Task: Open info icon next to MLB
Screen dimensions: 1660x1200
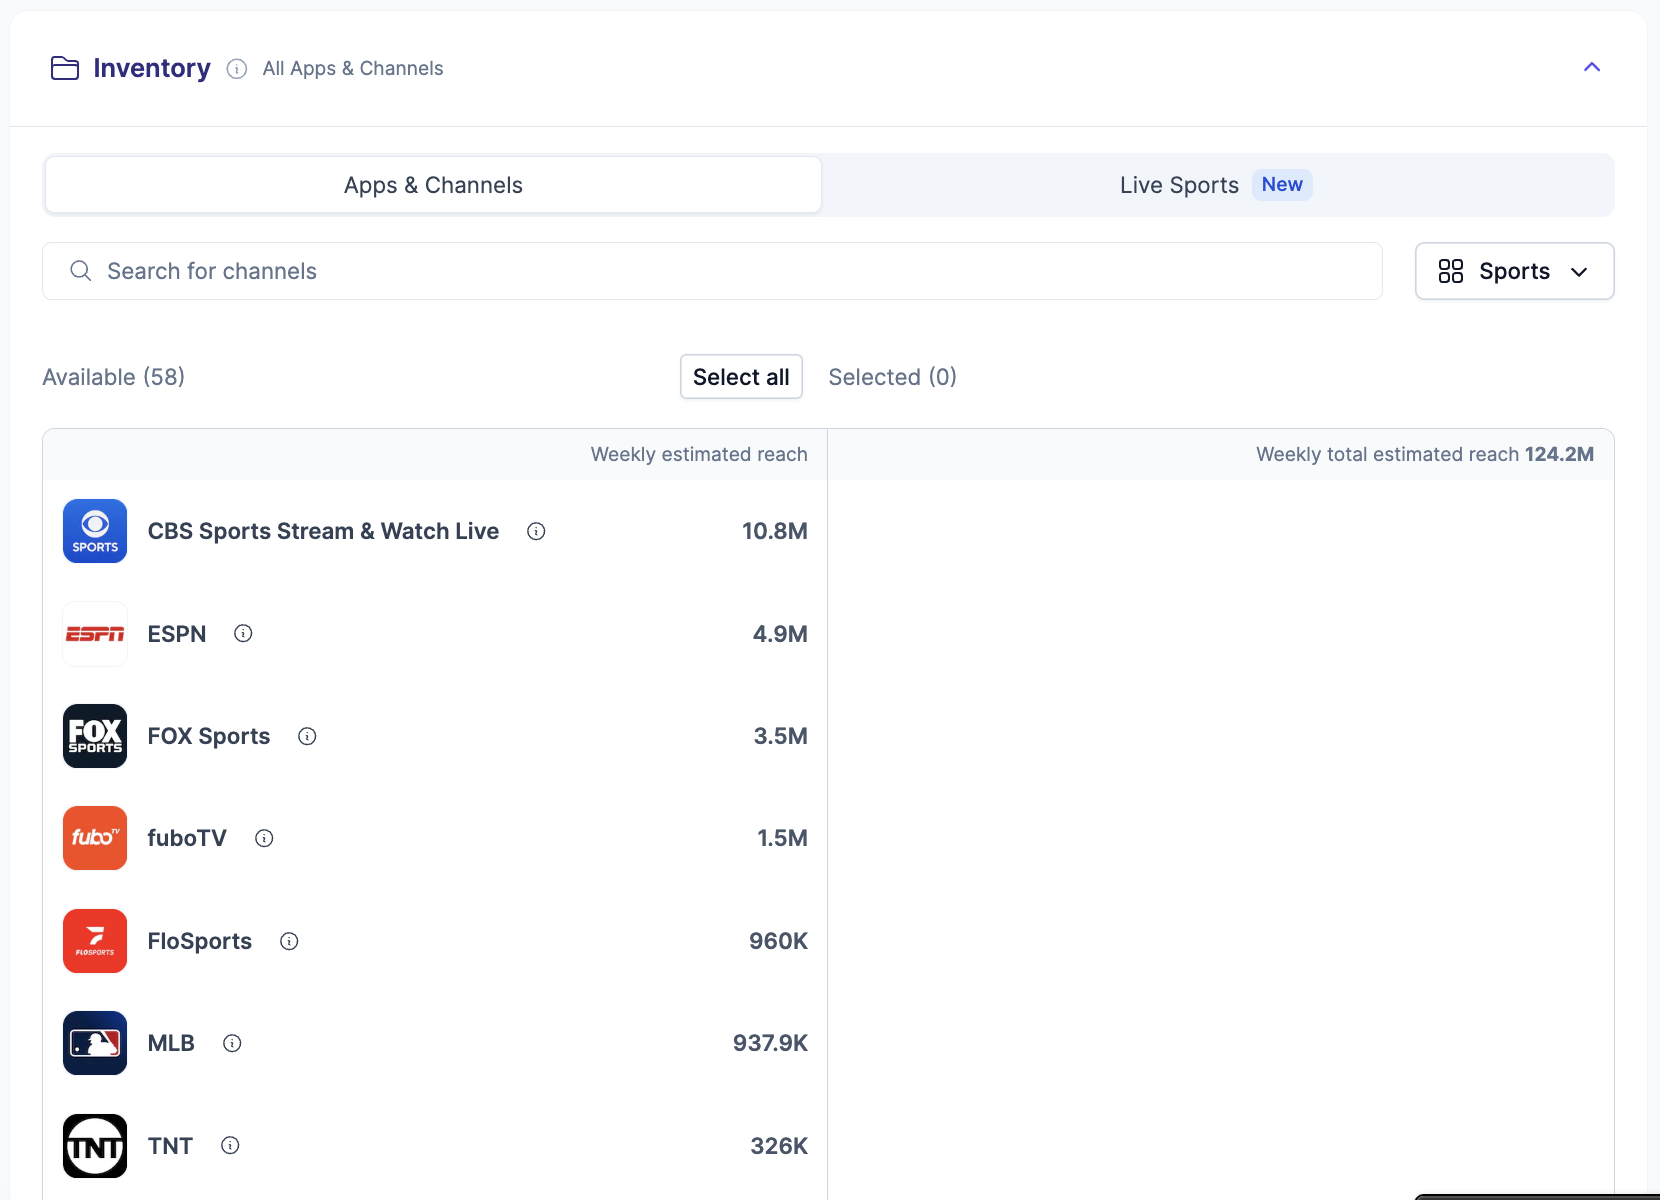Action: coord(232,1043)
